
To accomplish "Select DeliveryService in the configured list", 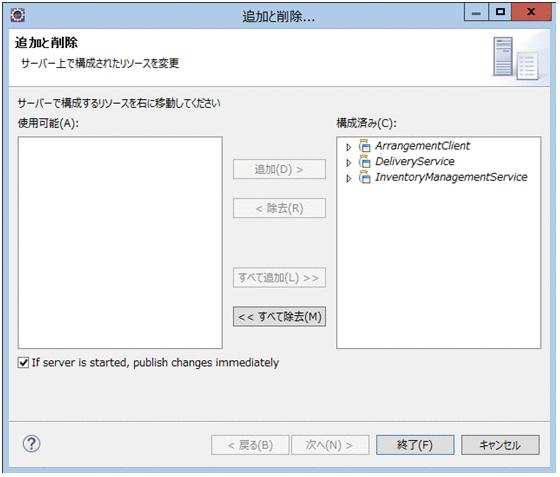I will 415,162.
